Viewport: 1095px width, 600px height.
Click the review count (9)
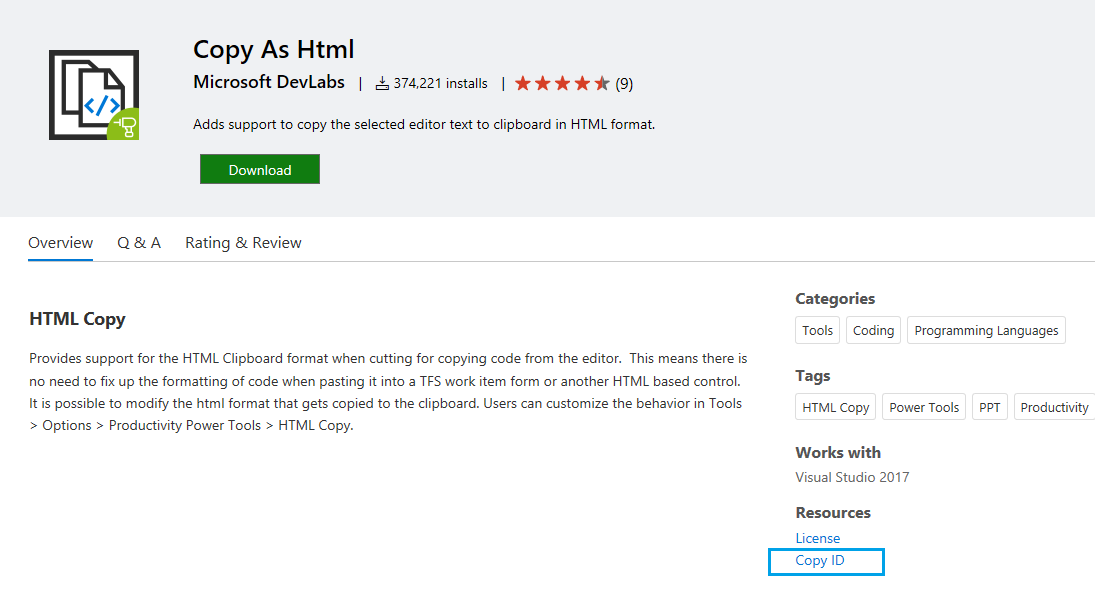624,84
